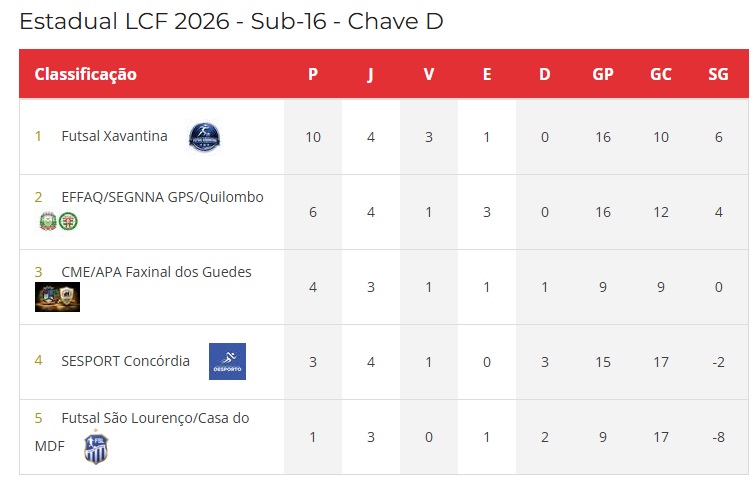The image size is (753, 488).
Task: Open the CME/APA Faxinal dos Guedes logo image
Action: pos(57,297)
